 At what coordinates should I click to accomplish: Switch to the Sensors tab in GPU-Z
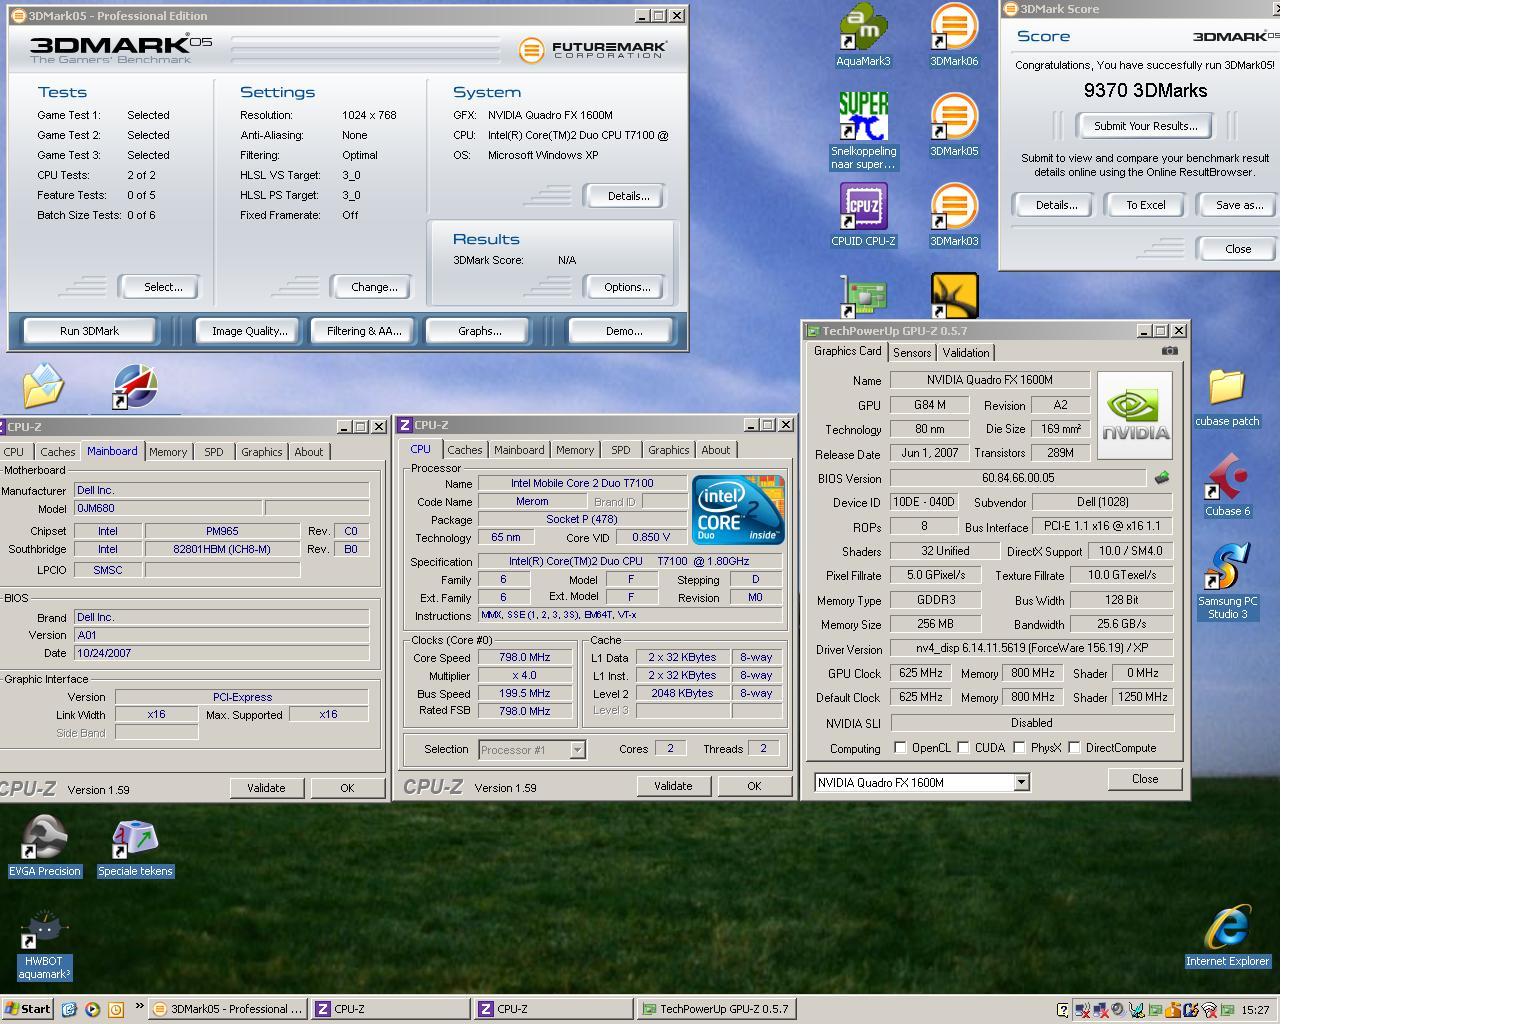point(912,353)
